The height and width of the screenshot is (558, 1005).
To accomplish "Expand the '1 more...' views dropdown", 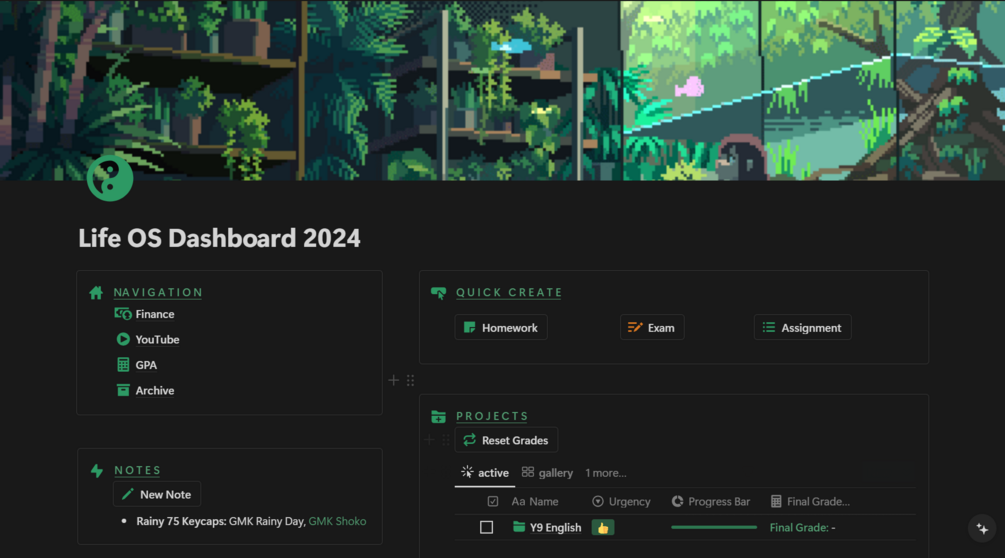I will click(x=606, y=473).
